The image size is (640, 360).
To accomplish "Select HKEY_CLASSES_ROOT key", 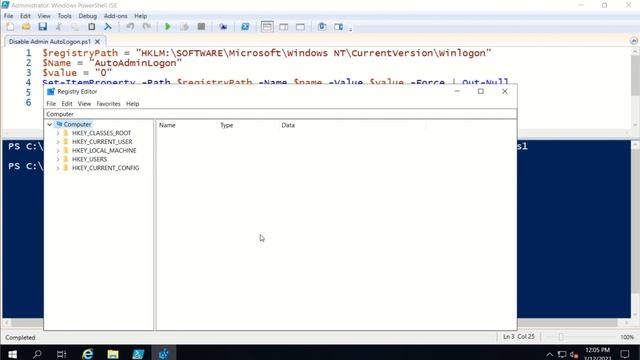I will pyautogui.click(x=102, y=133).
